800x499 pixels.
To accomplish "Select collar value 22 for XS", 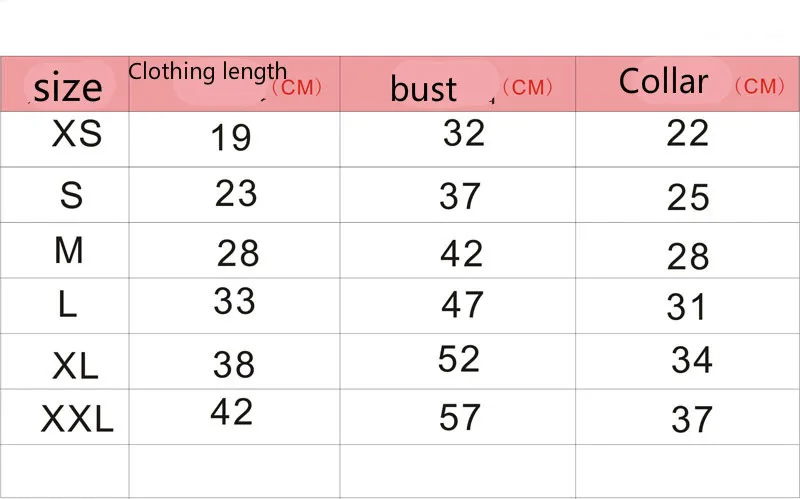I will tap(687, 133).
